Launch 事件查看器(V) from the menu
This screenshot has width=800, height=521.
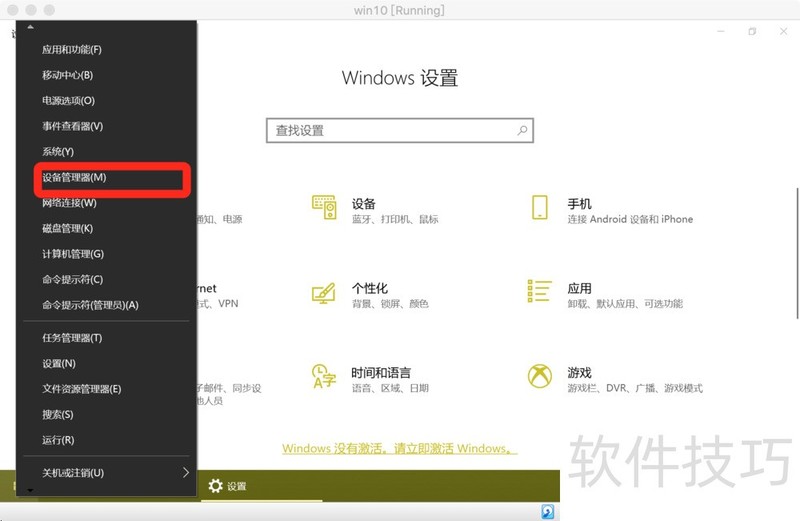click(106, 126)
